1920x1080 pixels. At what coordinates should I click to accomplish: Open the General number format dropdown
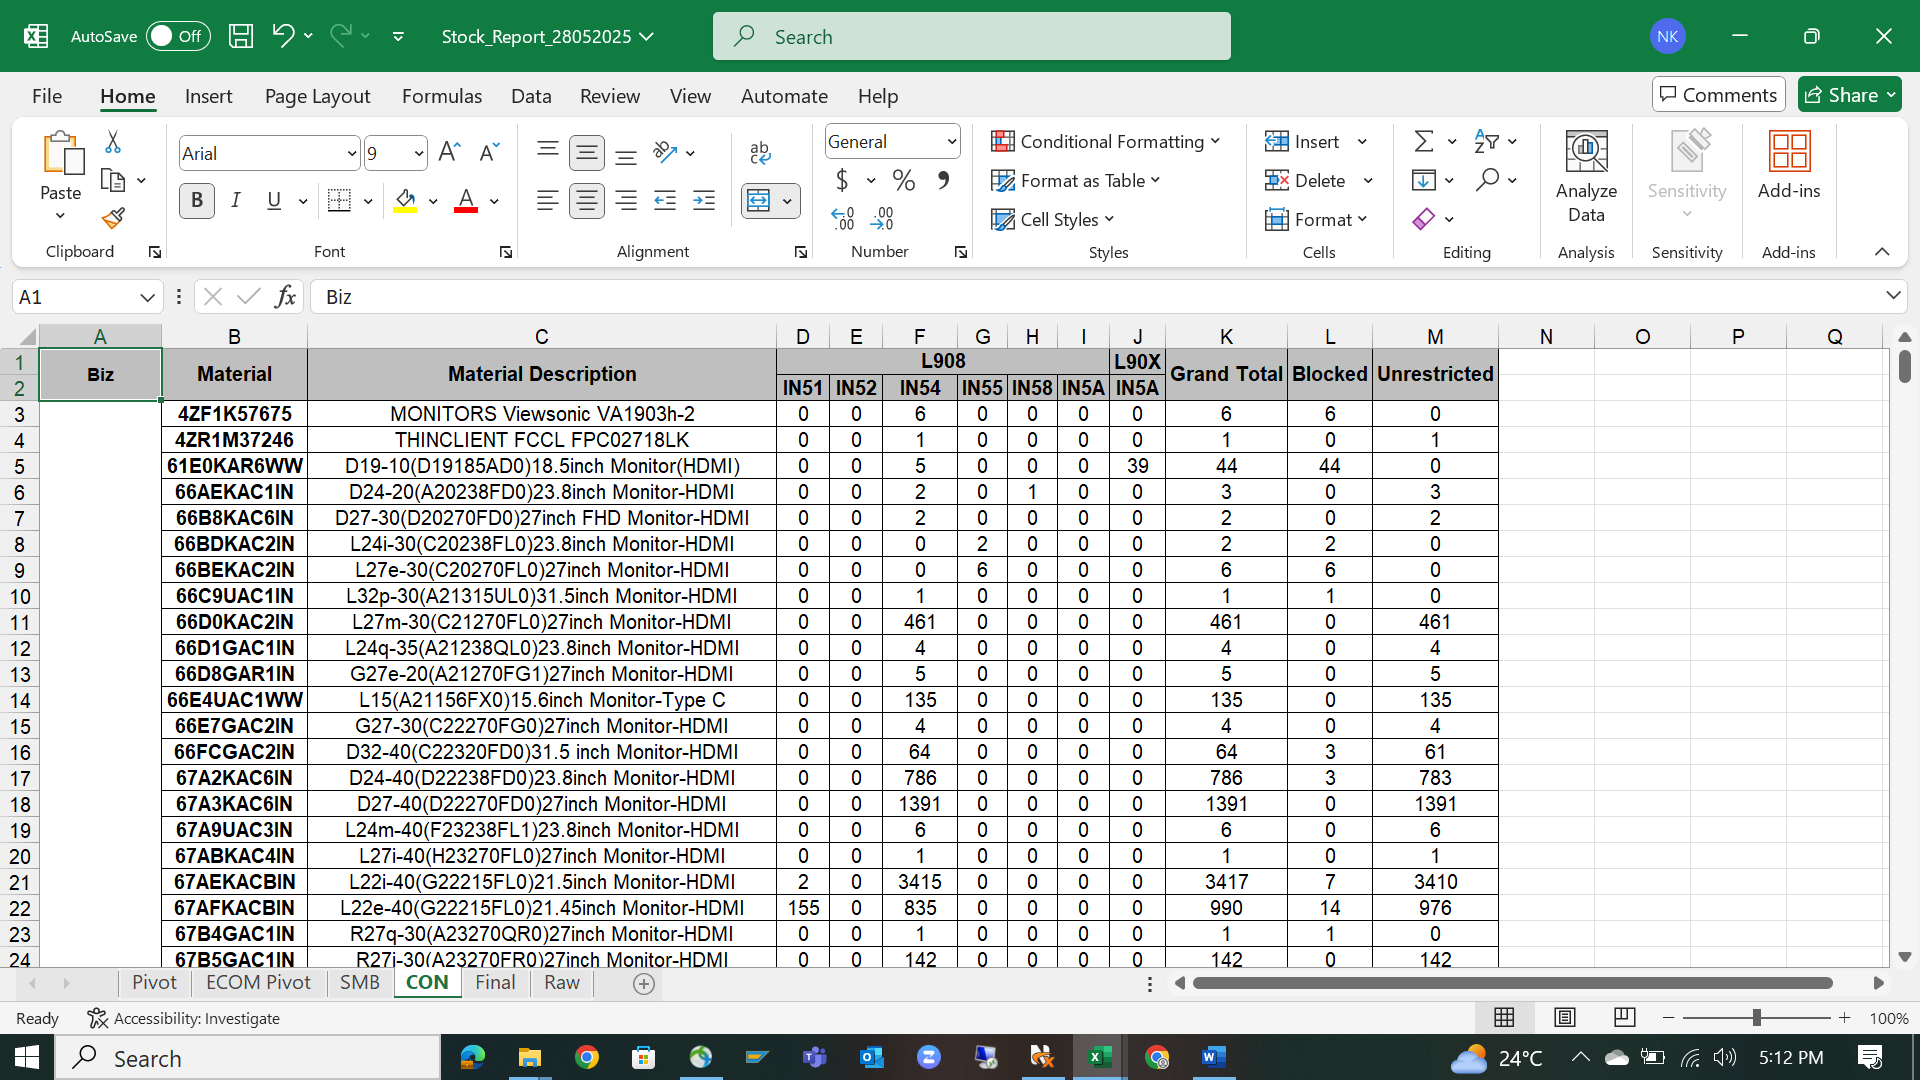[x=951, y=142]
